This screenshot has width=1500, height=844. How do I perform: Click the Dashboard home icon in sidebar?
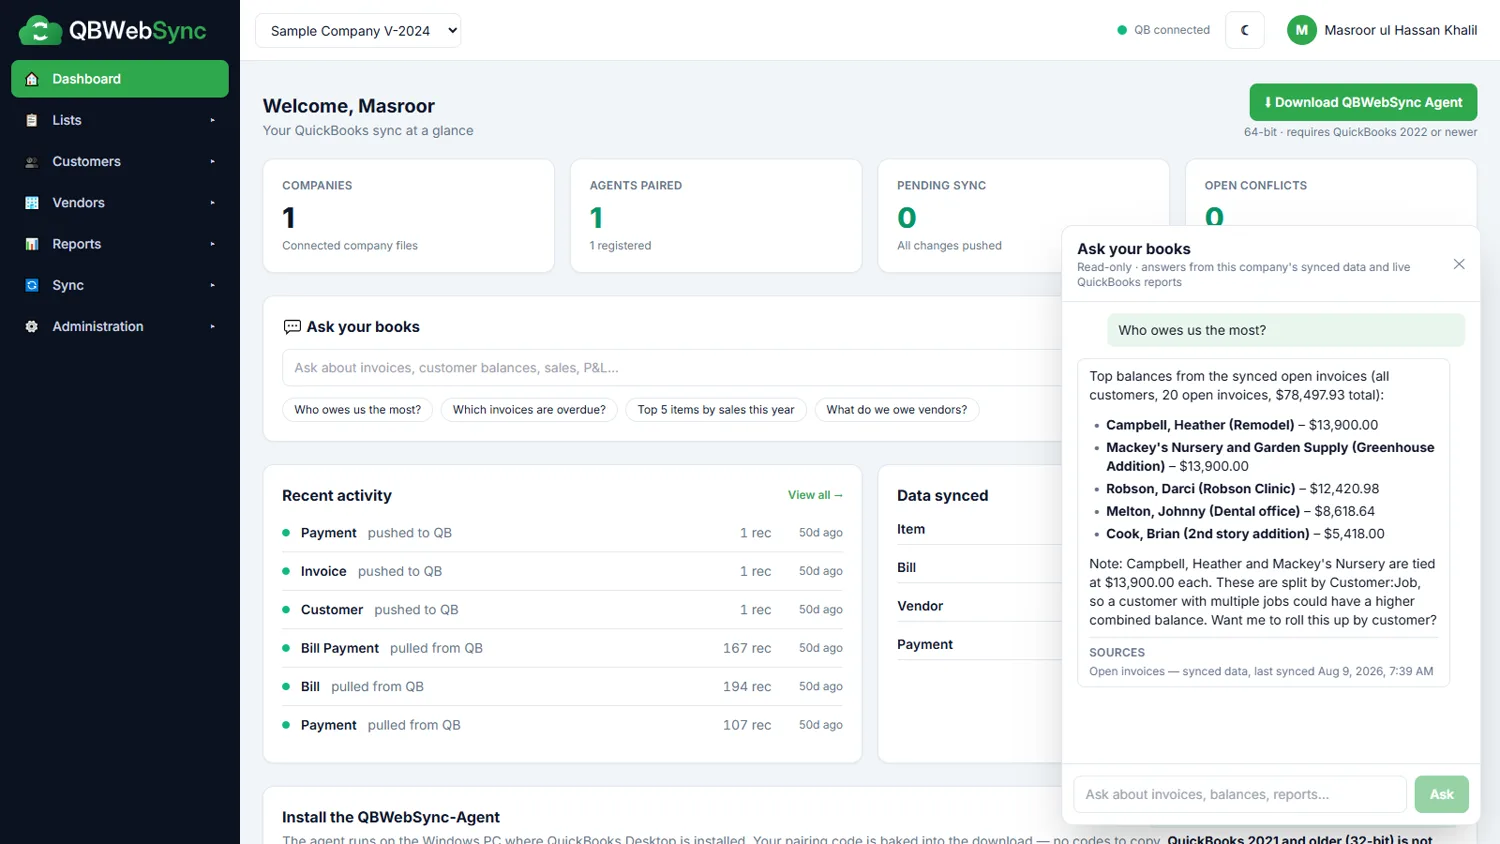pyautogui.click(x=32, y=79)
